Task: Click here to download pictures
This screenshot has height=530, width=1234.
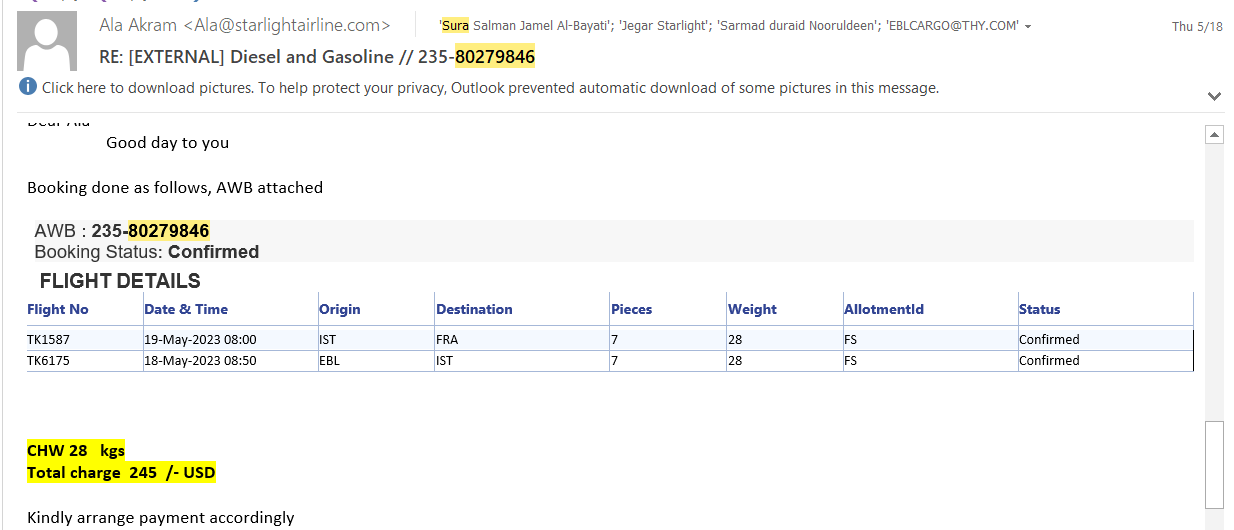Action: [x=147, y=88]
